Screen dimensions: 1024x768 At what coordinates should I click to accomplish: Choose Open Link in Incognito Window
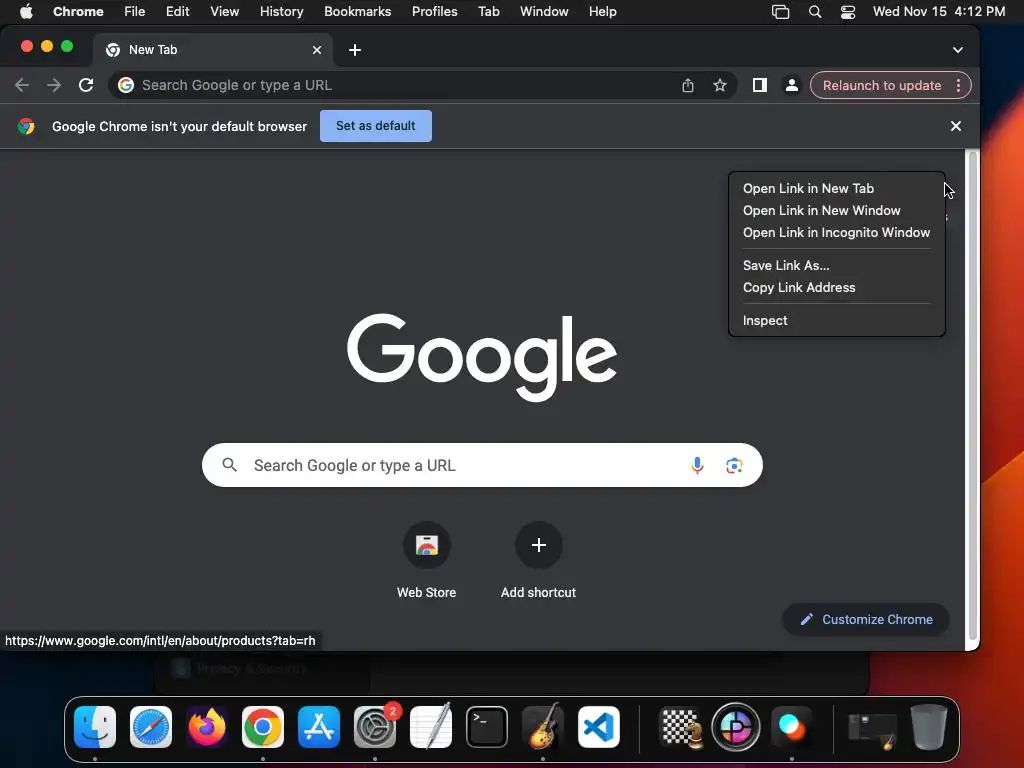pyautogui.click(x=837, y=232)
